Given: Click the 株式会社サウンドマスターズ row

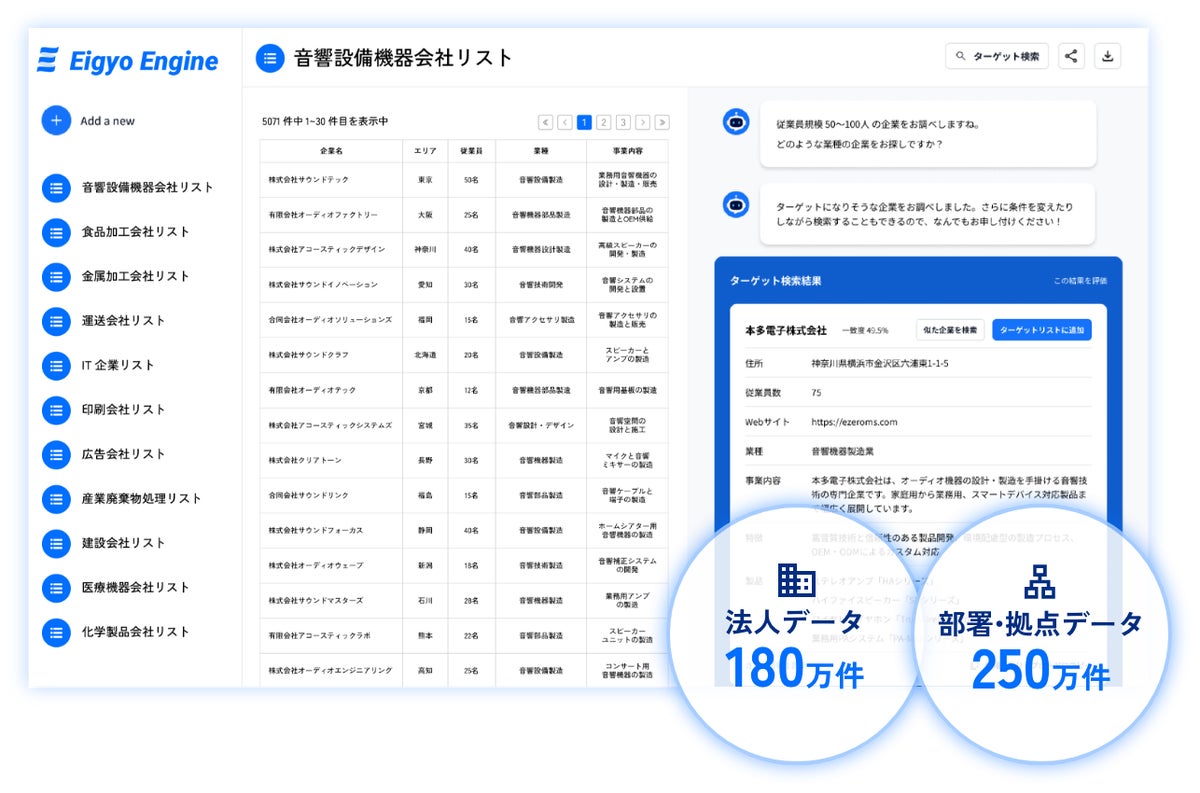Looking at the screenshot, I should (x=464, y=600).
